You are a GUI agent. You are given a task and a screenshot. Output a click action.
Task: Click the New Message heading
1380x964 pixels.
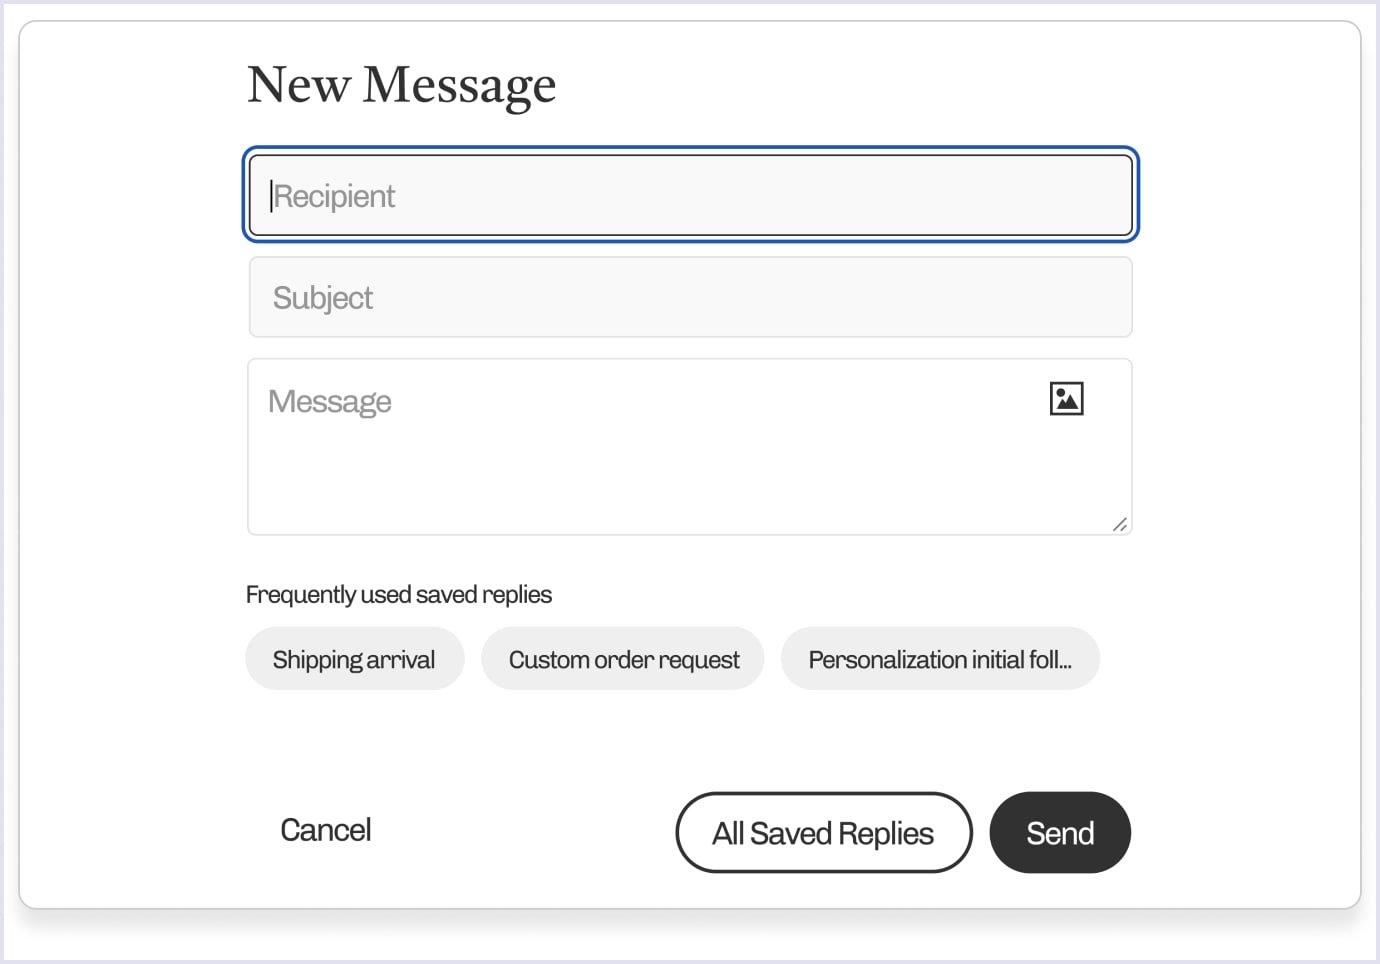[x=401, y=85]
